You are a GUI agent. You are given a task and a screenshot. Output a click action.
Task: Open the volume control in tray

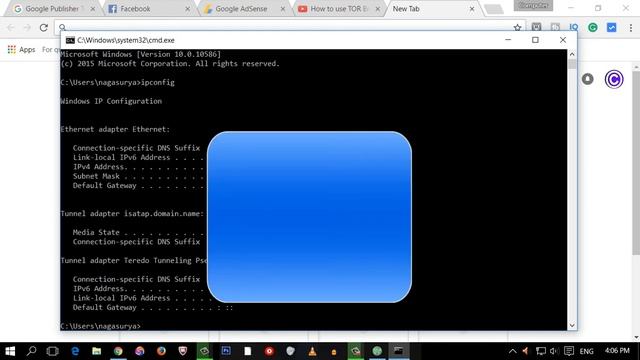tap(554, 351)
